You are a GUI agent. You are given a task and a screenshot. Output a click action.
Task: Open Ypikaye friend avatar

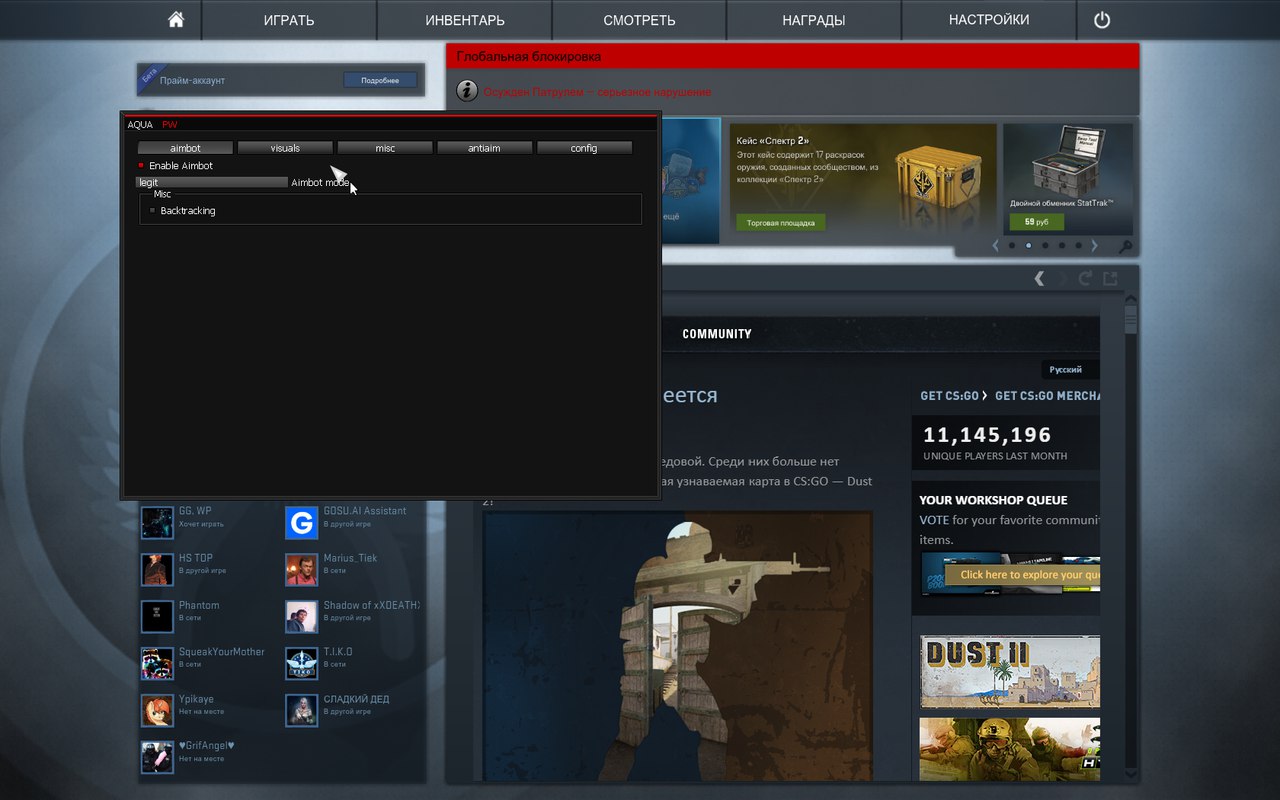(x=157, y=710)
